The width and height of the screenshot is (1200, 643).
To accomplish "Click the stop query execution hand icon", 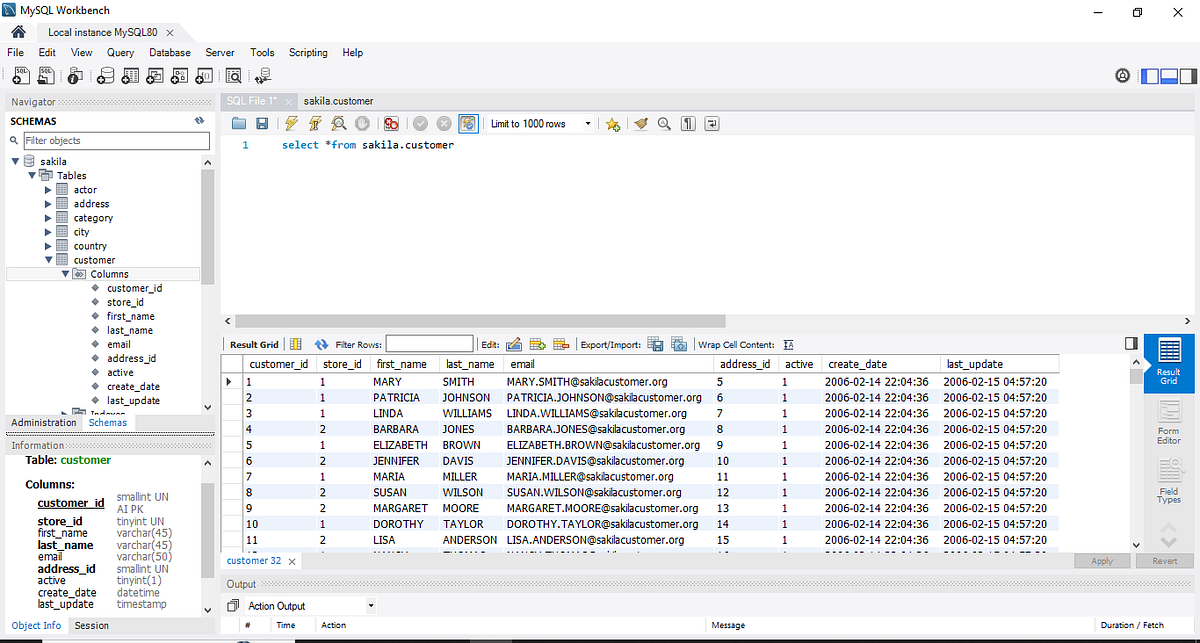I will 363,124.
